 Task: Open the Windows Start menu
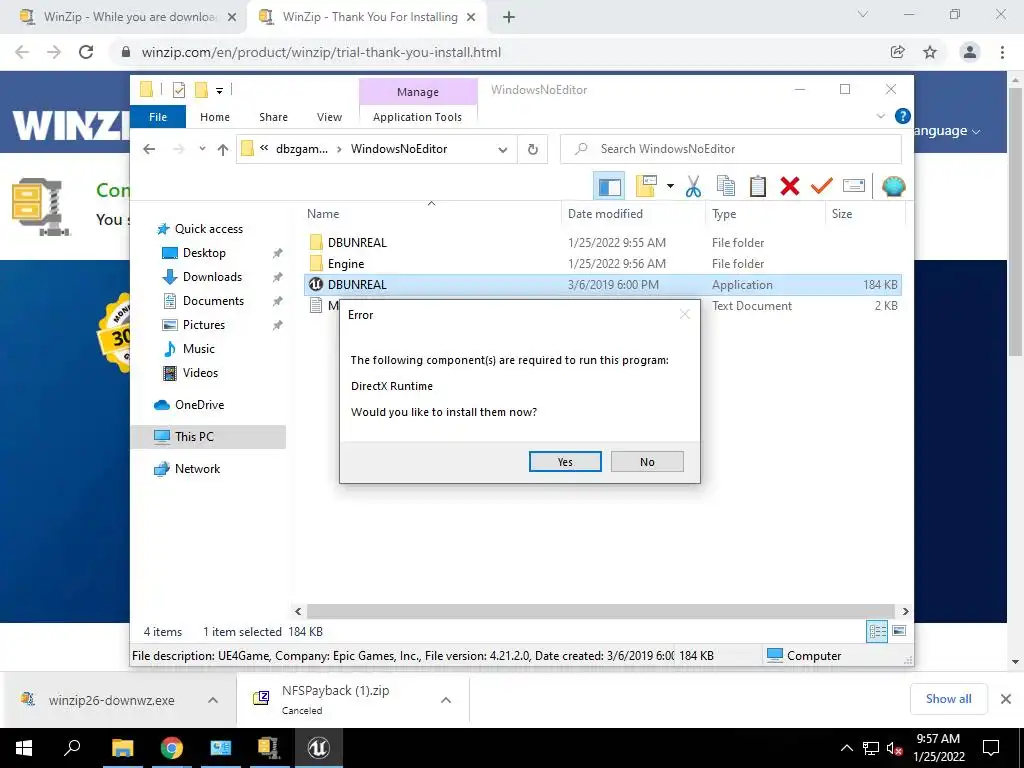pos(24,748)
